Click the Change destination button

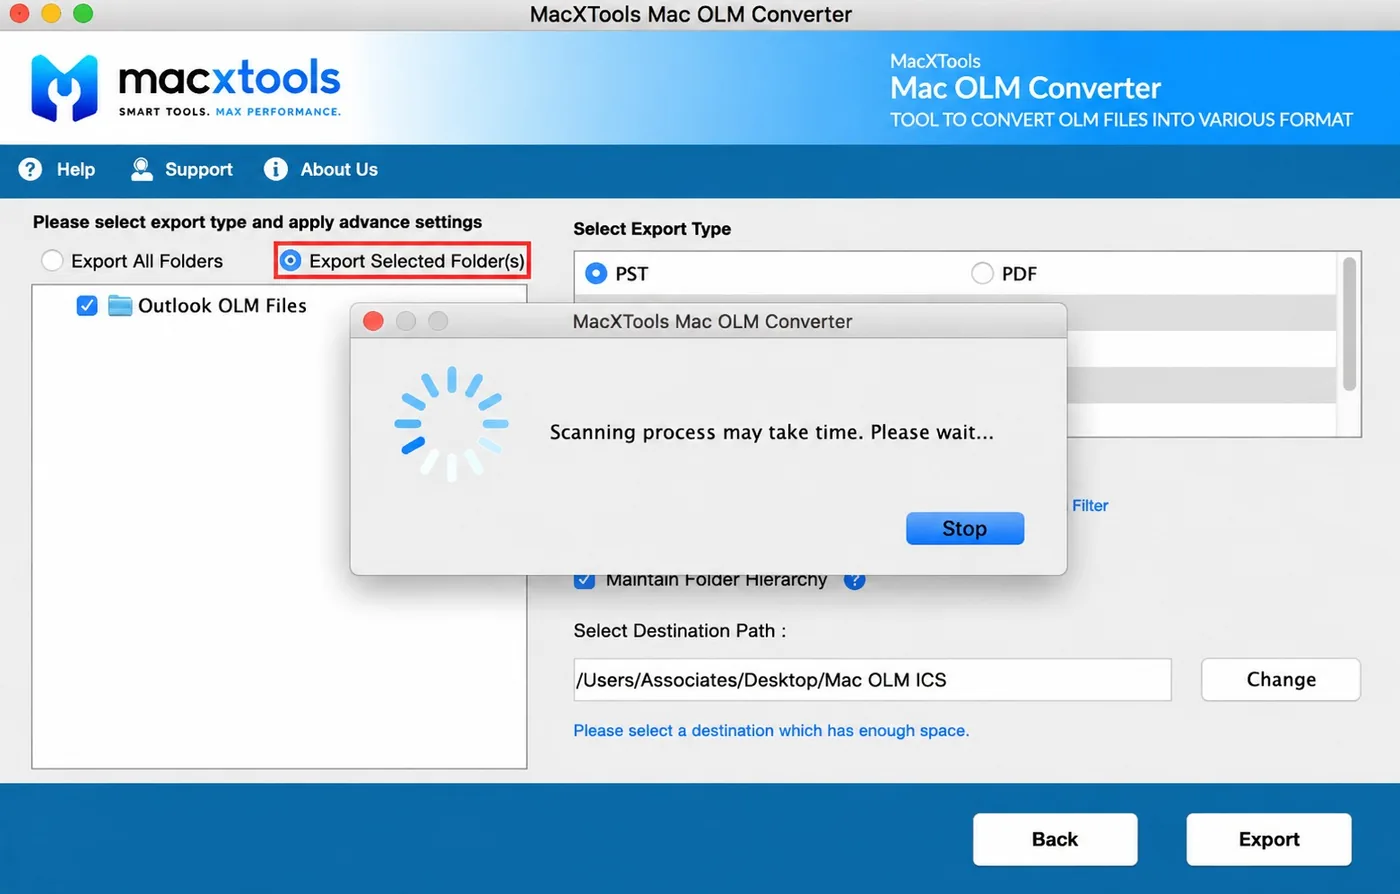pyautogui.click(x=1281, y=679)
